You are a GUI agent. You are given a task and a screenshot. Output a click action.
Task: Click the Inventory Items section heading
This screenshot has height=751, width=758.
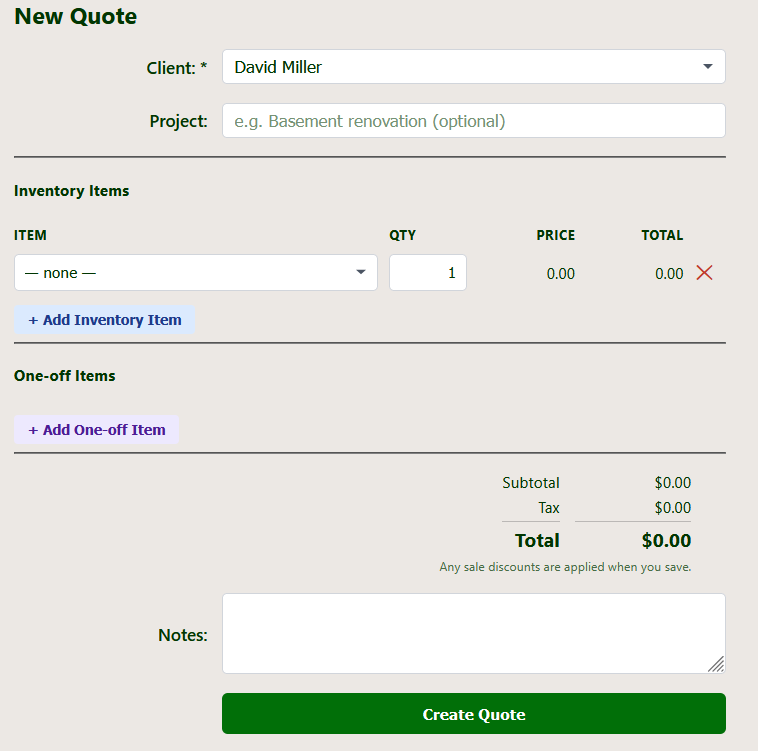72,191
